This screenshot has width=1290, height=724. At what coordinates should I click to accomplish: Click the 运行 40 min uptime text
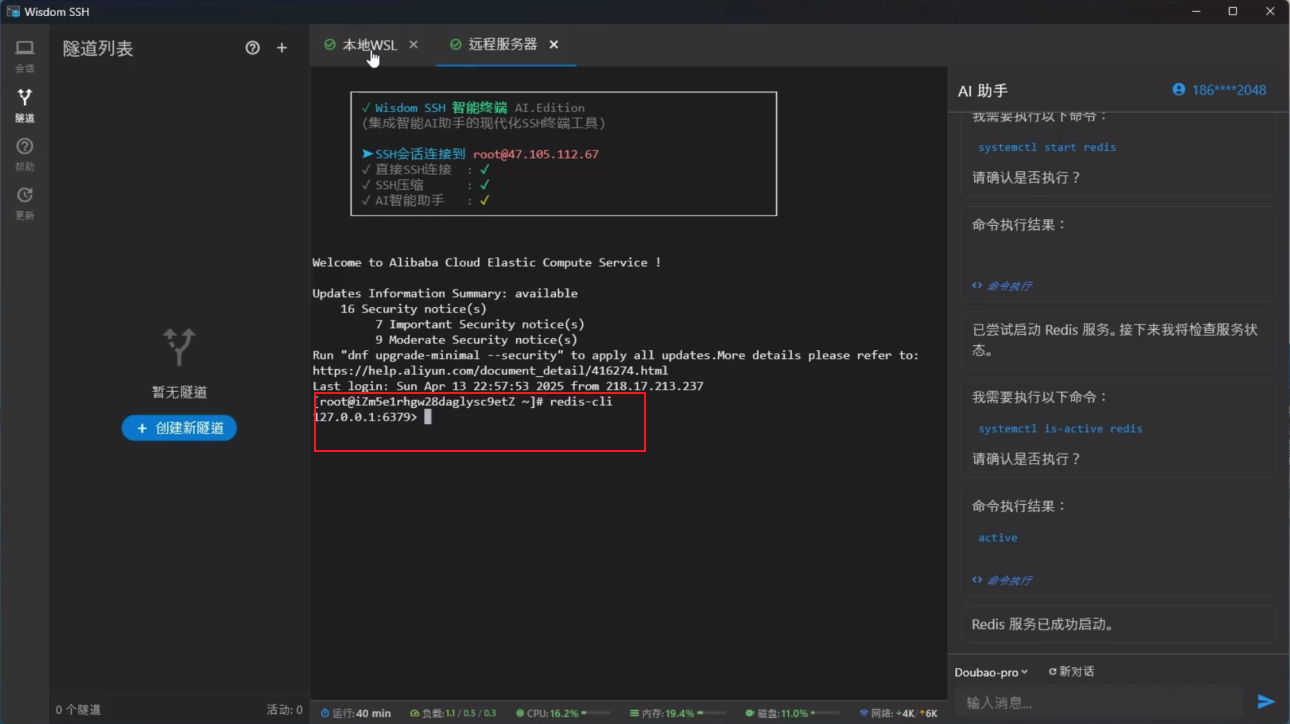tap(362, 713)
